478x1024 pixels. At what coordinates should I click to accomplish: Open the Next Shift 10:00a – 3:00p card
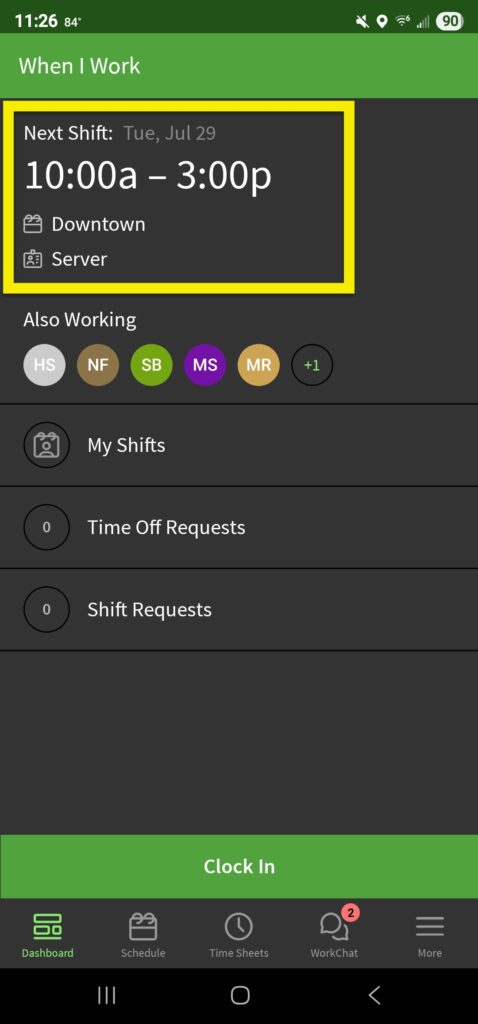(179, 197)
